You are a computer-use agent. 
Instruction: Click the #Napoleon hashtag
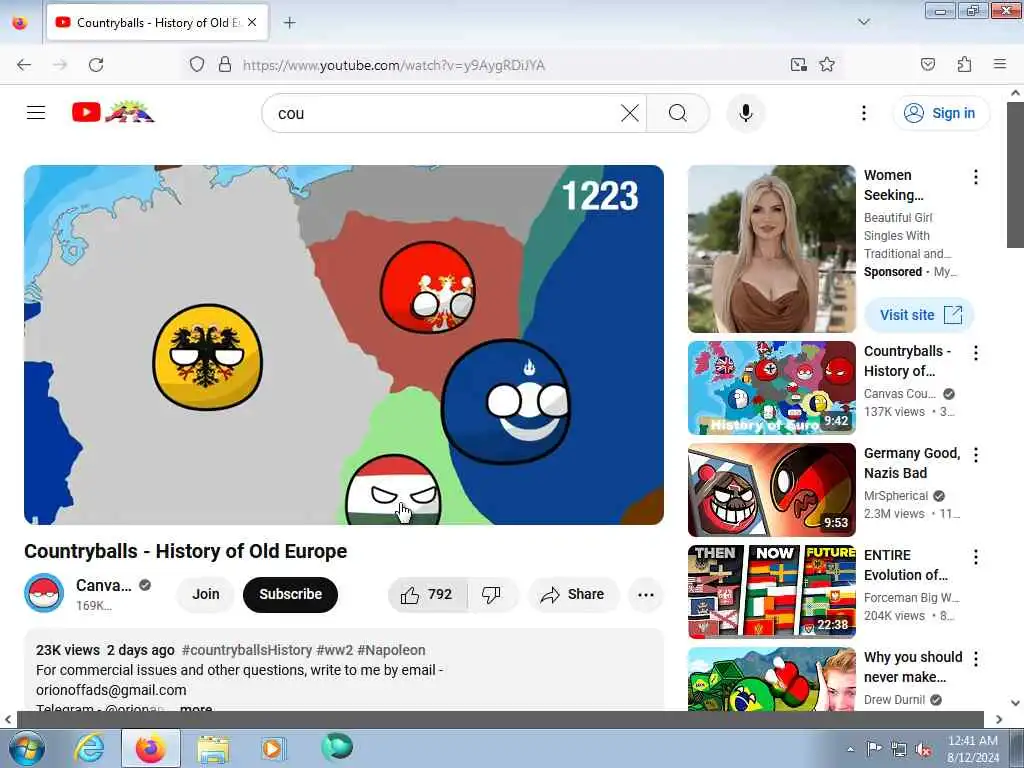[x=391, y=650]
